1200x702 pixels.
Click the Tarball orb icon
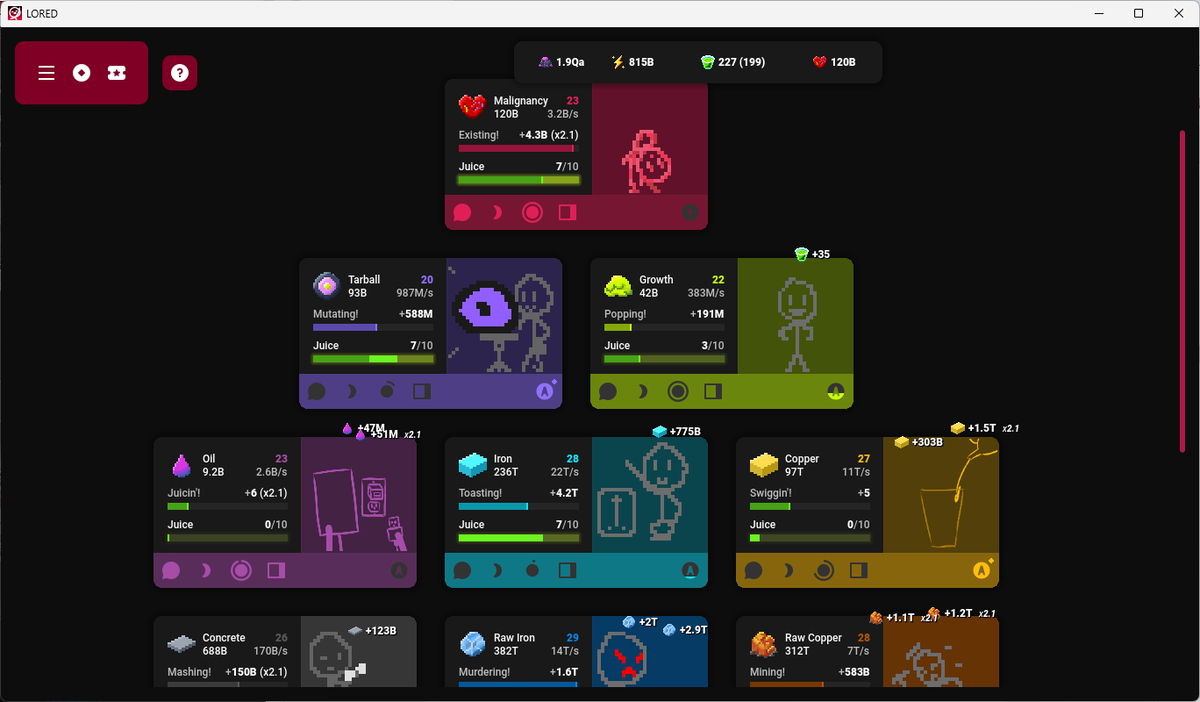coord(326,285)
